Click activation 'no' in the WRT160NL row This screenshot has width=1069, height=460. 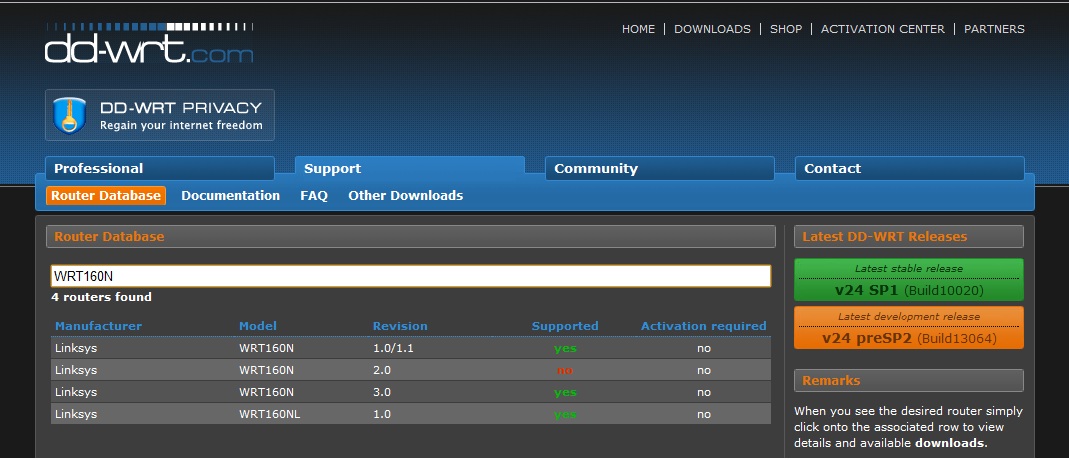(x=704, y=414)
